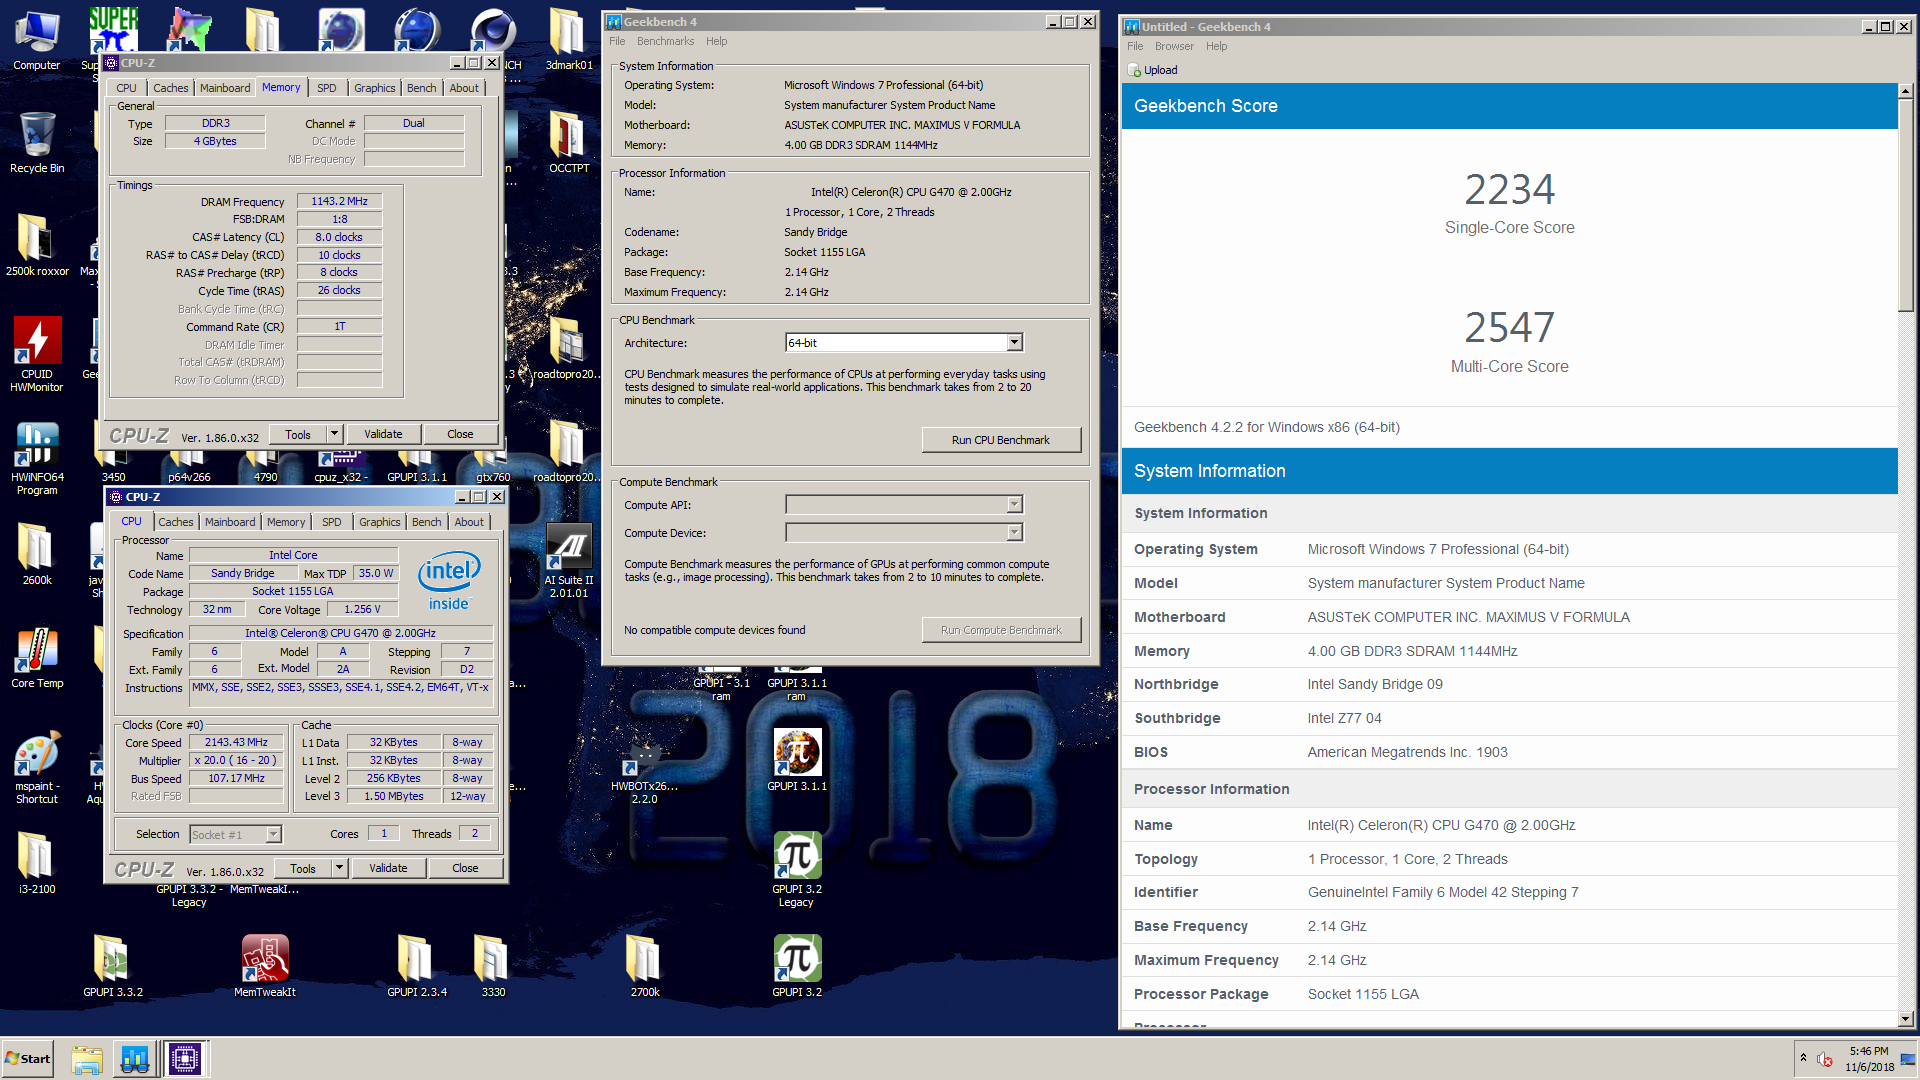Select Caches tab in upper CPU-Z window

(x=170, y=88)
